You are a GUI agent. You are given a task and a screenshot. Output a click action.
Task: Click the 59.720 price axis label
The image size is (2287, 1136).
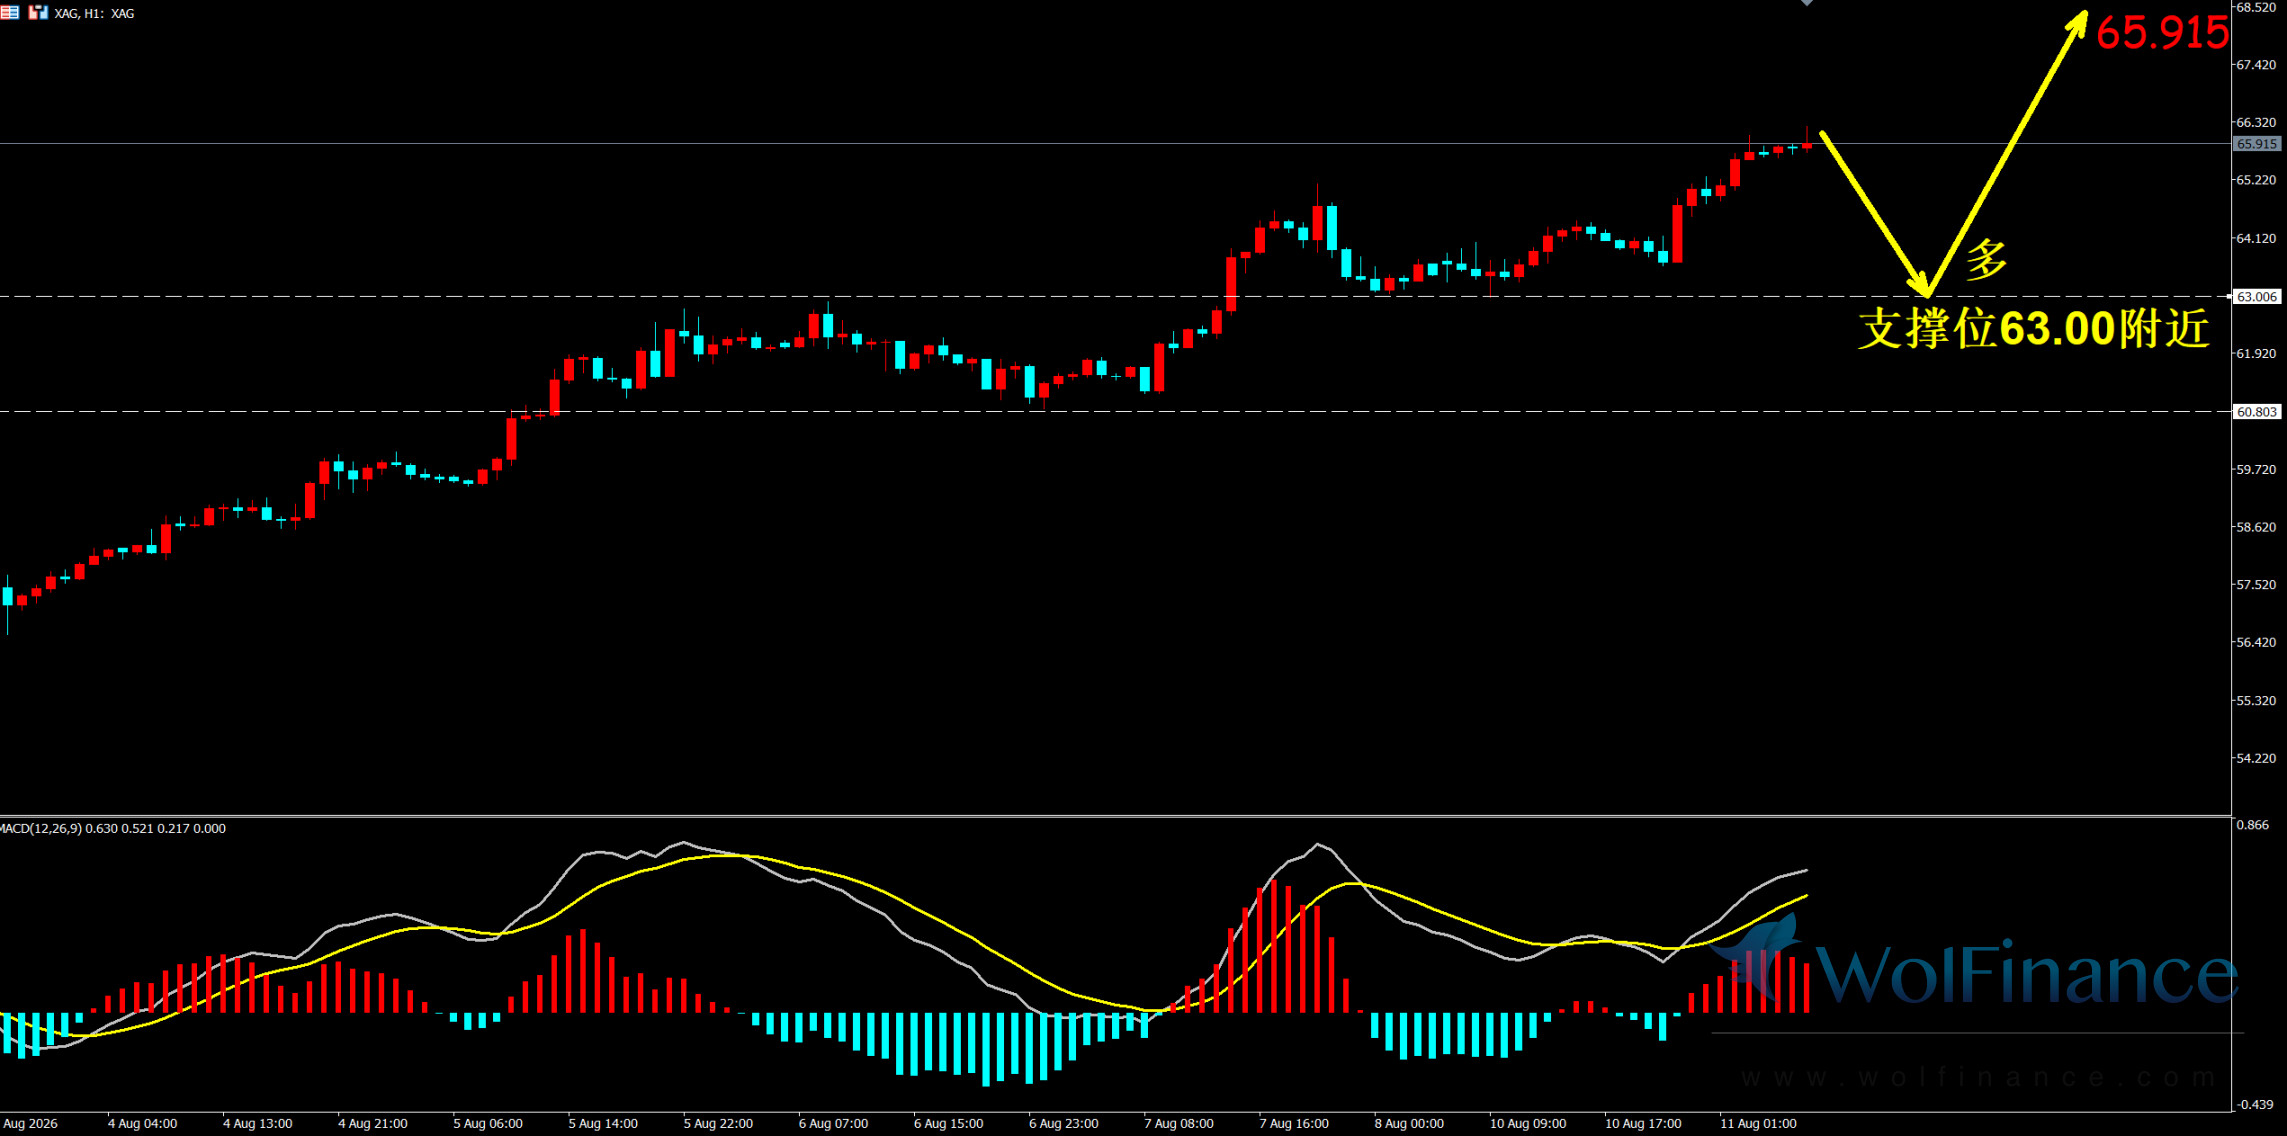2256,470
